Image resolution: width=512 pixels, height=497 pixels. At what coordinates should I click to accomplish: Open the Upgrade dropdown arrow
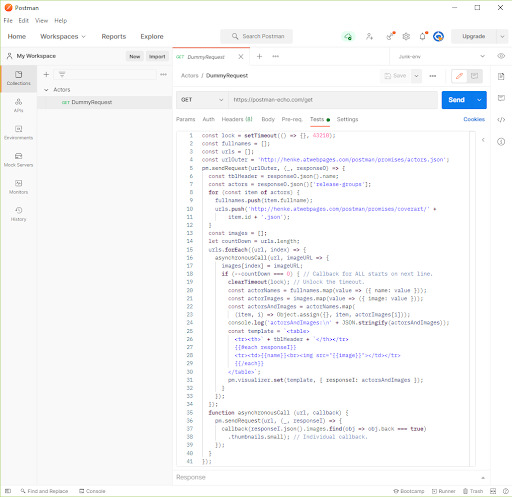pos(502,36)
